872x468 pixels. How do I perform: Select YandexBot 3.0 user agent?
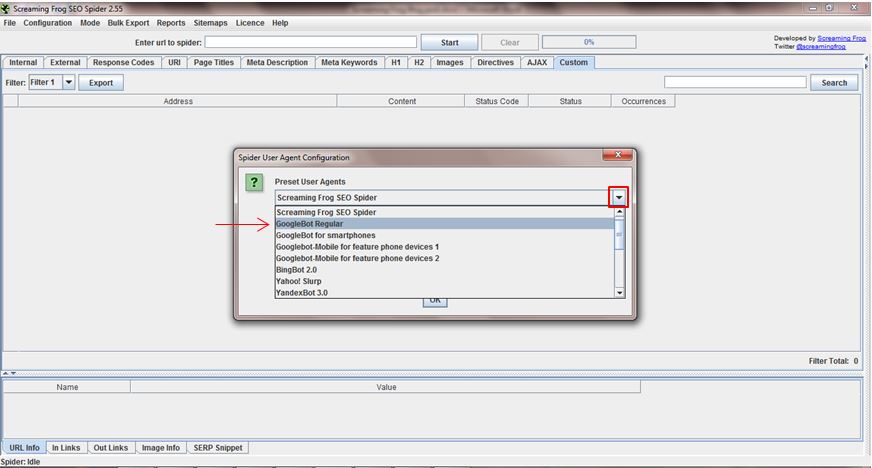pos(445,292)
